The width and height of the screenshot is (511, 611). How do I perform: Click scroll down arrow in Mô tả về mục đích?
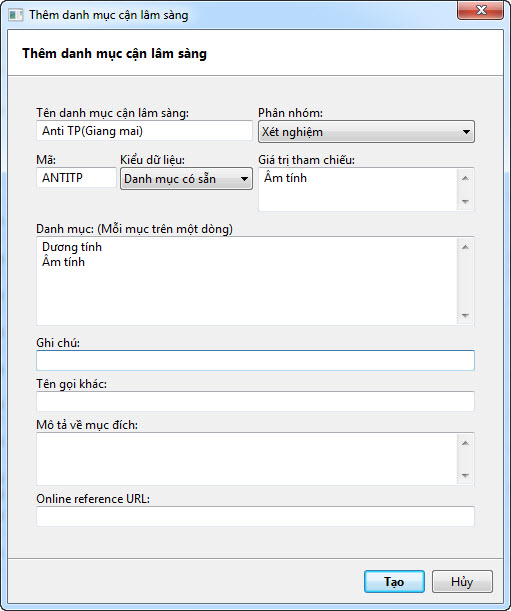coord(465,475)
